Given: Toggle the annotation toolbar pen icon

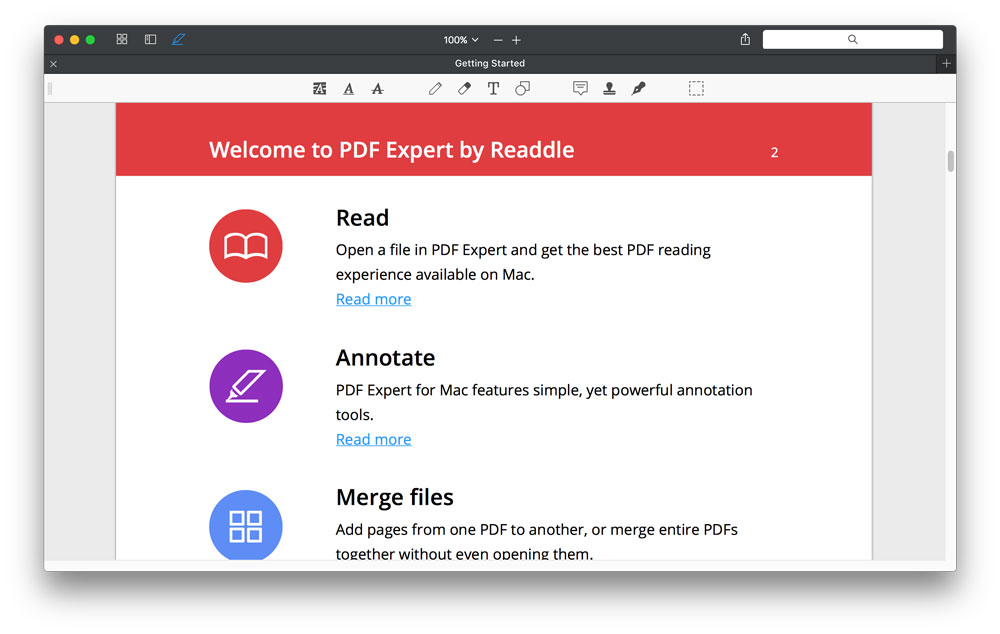Looking at the screenshot, I should [179, 40].
